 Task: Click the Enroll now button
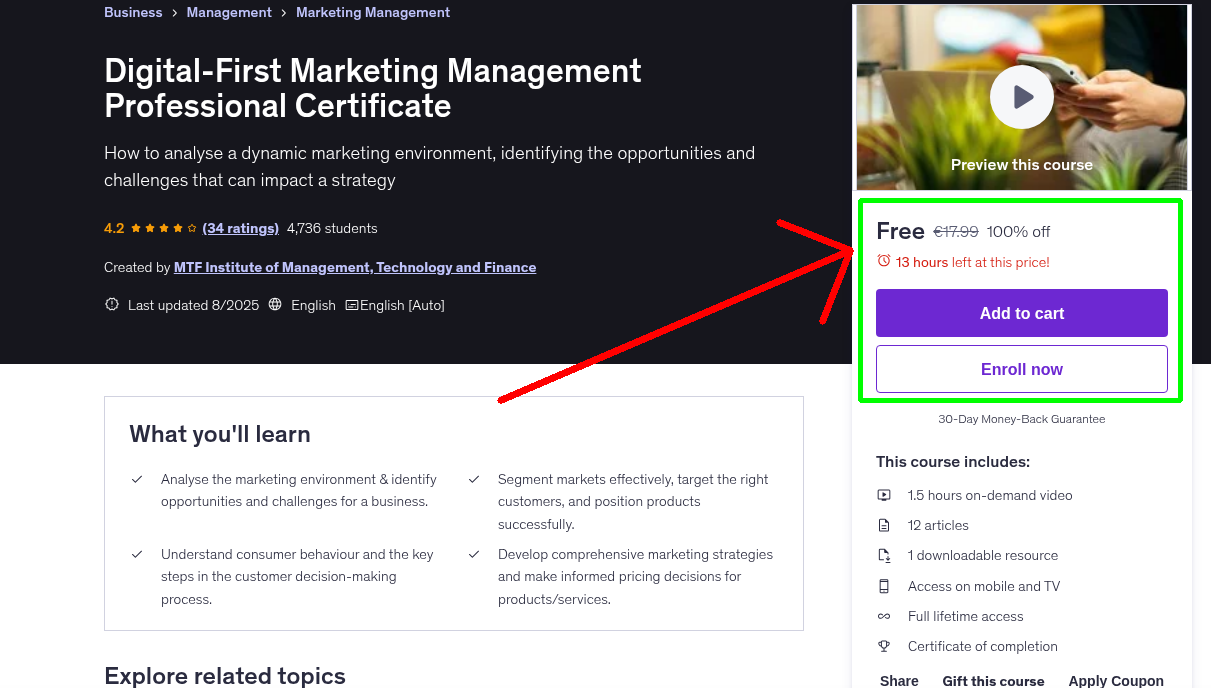pyautogui.click(x=1021, y=369)
